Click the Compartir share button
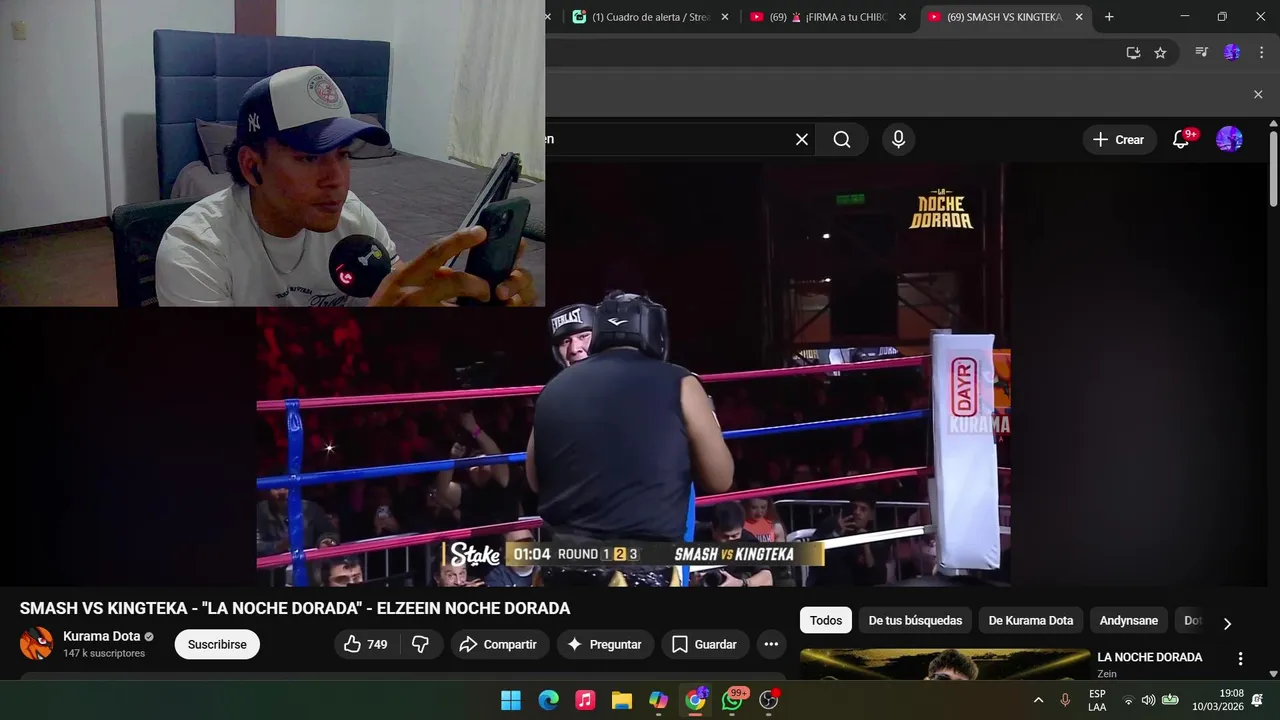1280x720 pixels. click(x=498, y=645)
